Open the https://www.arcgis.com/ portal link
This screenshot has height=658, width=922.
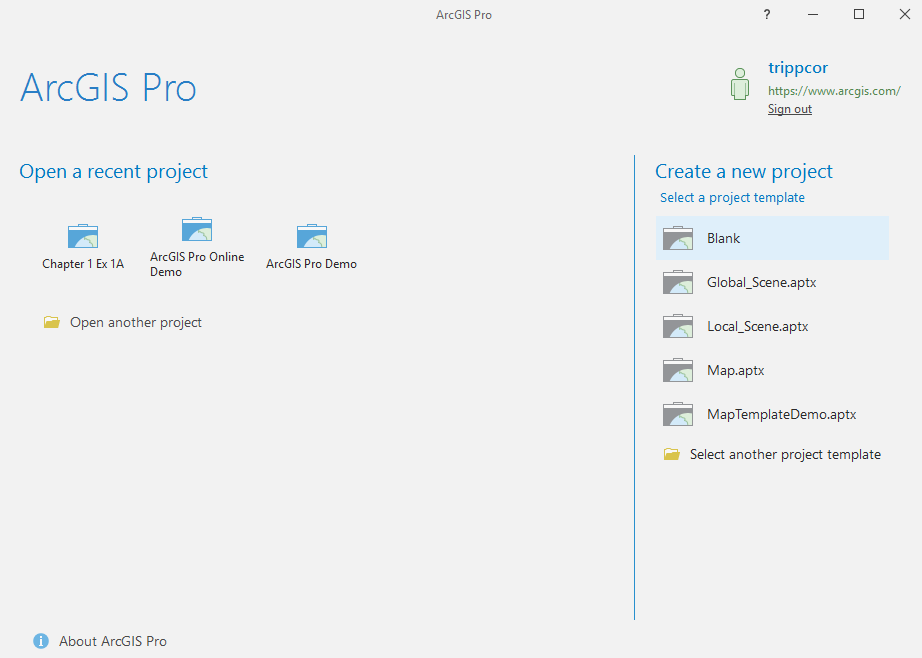tap(834, 91)
